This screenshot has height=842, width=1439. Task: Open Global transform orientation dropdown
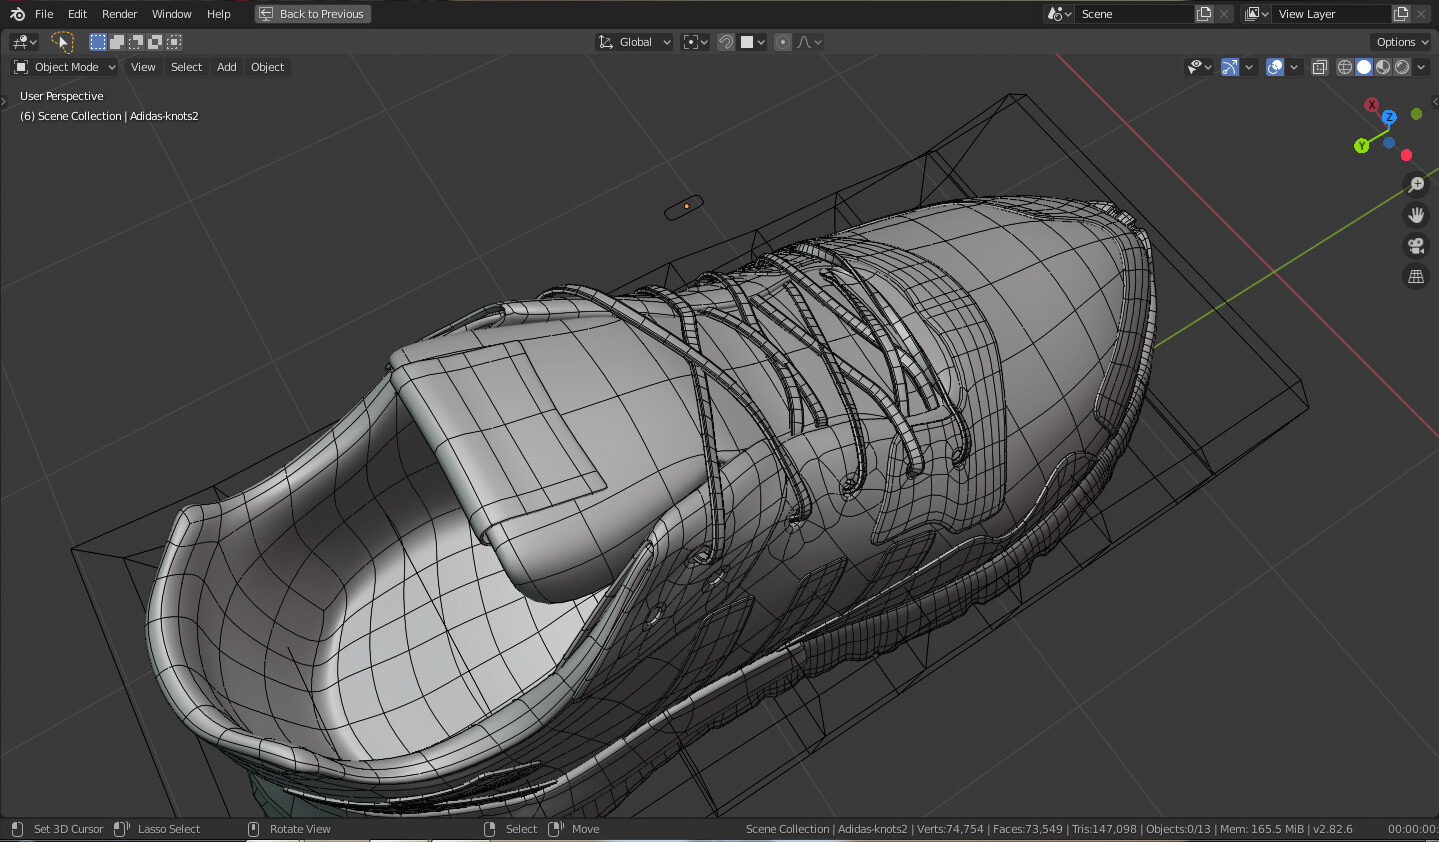click(x=634, y=42)
